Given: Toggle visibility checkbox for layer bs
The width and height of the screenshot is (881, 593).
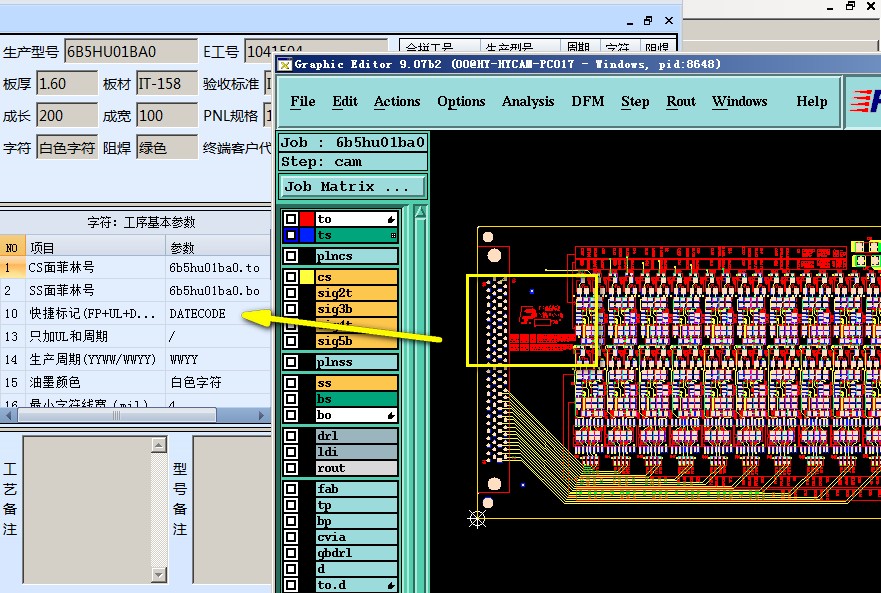Looking at the screenshot, I should pyautogui.click(x=291, y=399).
